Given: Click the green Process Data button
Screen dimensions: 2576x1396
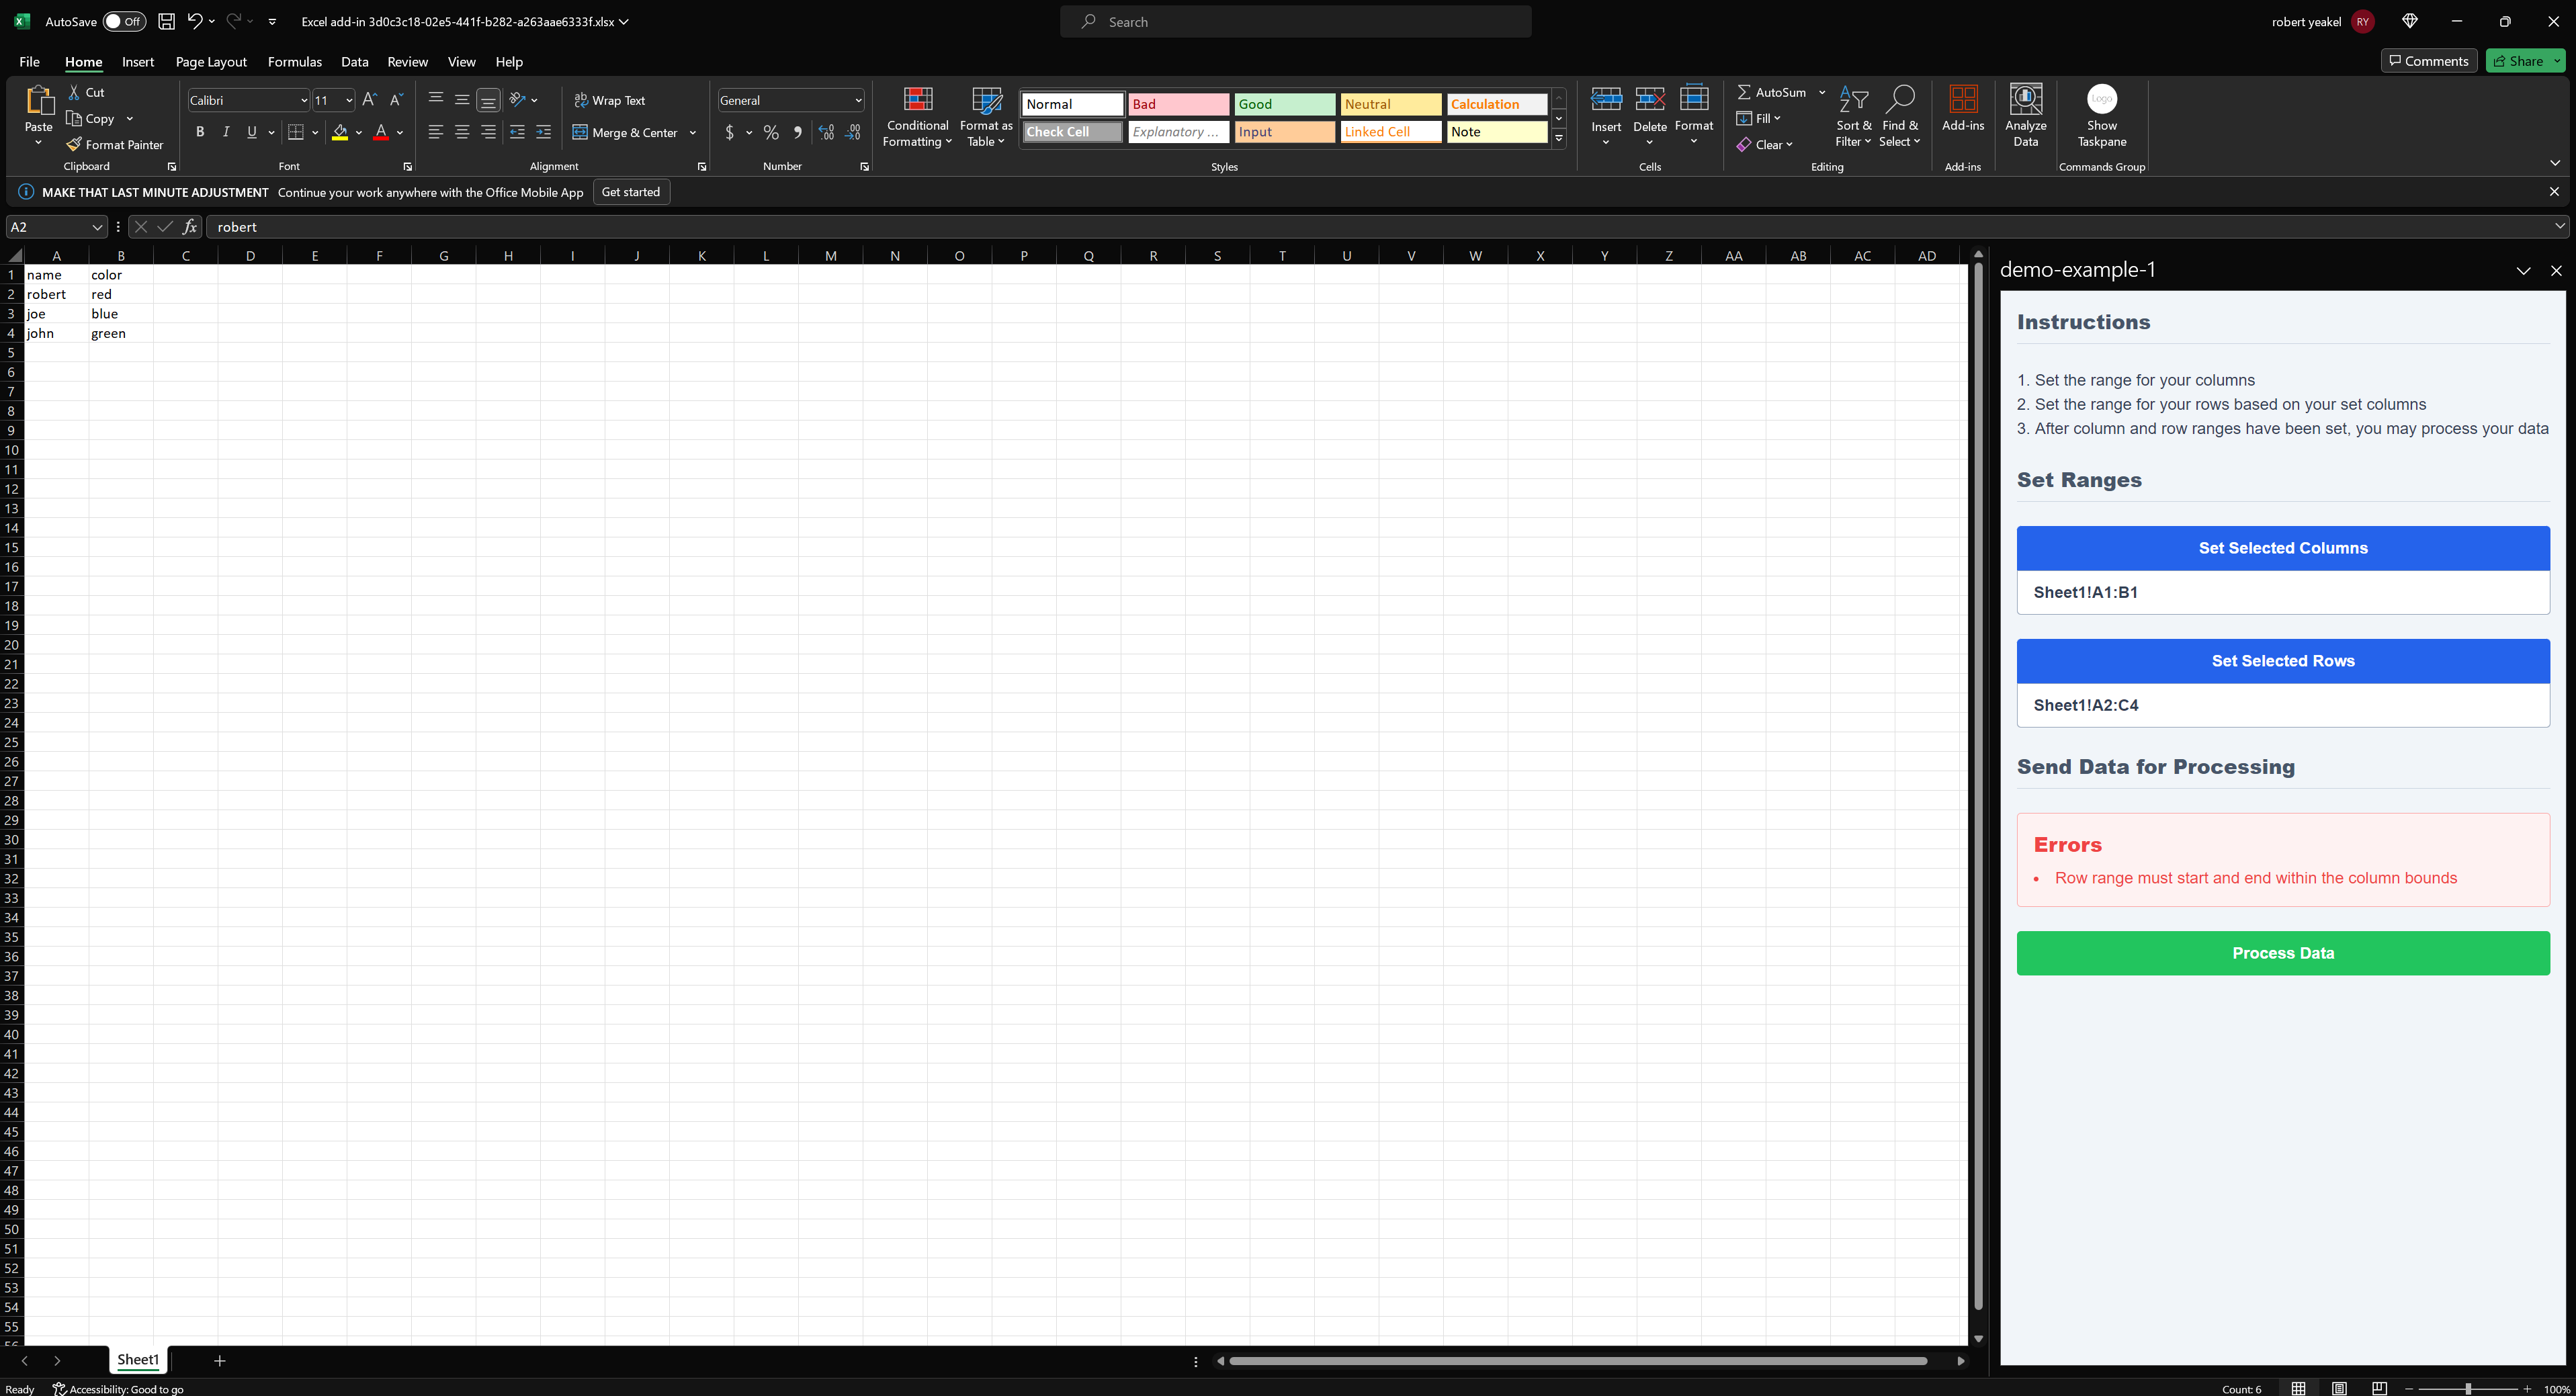Looking at the screenshot, I should click(x=2282, y=953).
